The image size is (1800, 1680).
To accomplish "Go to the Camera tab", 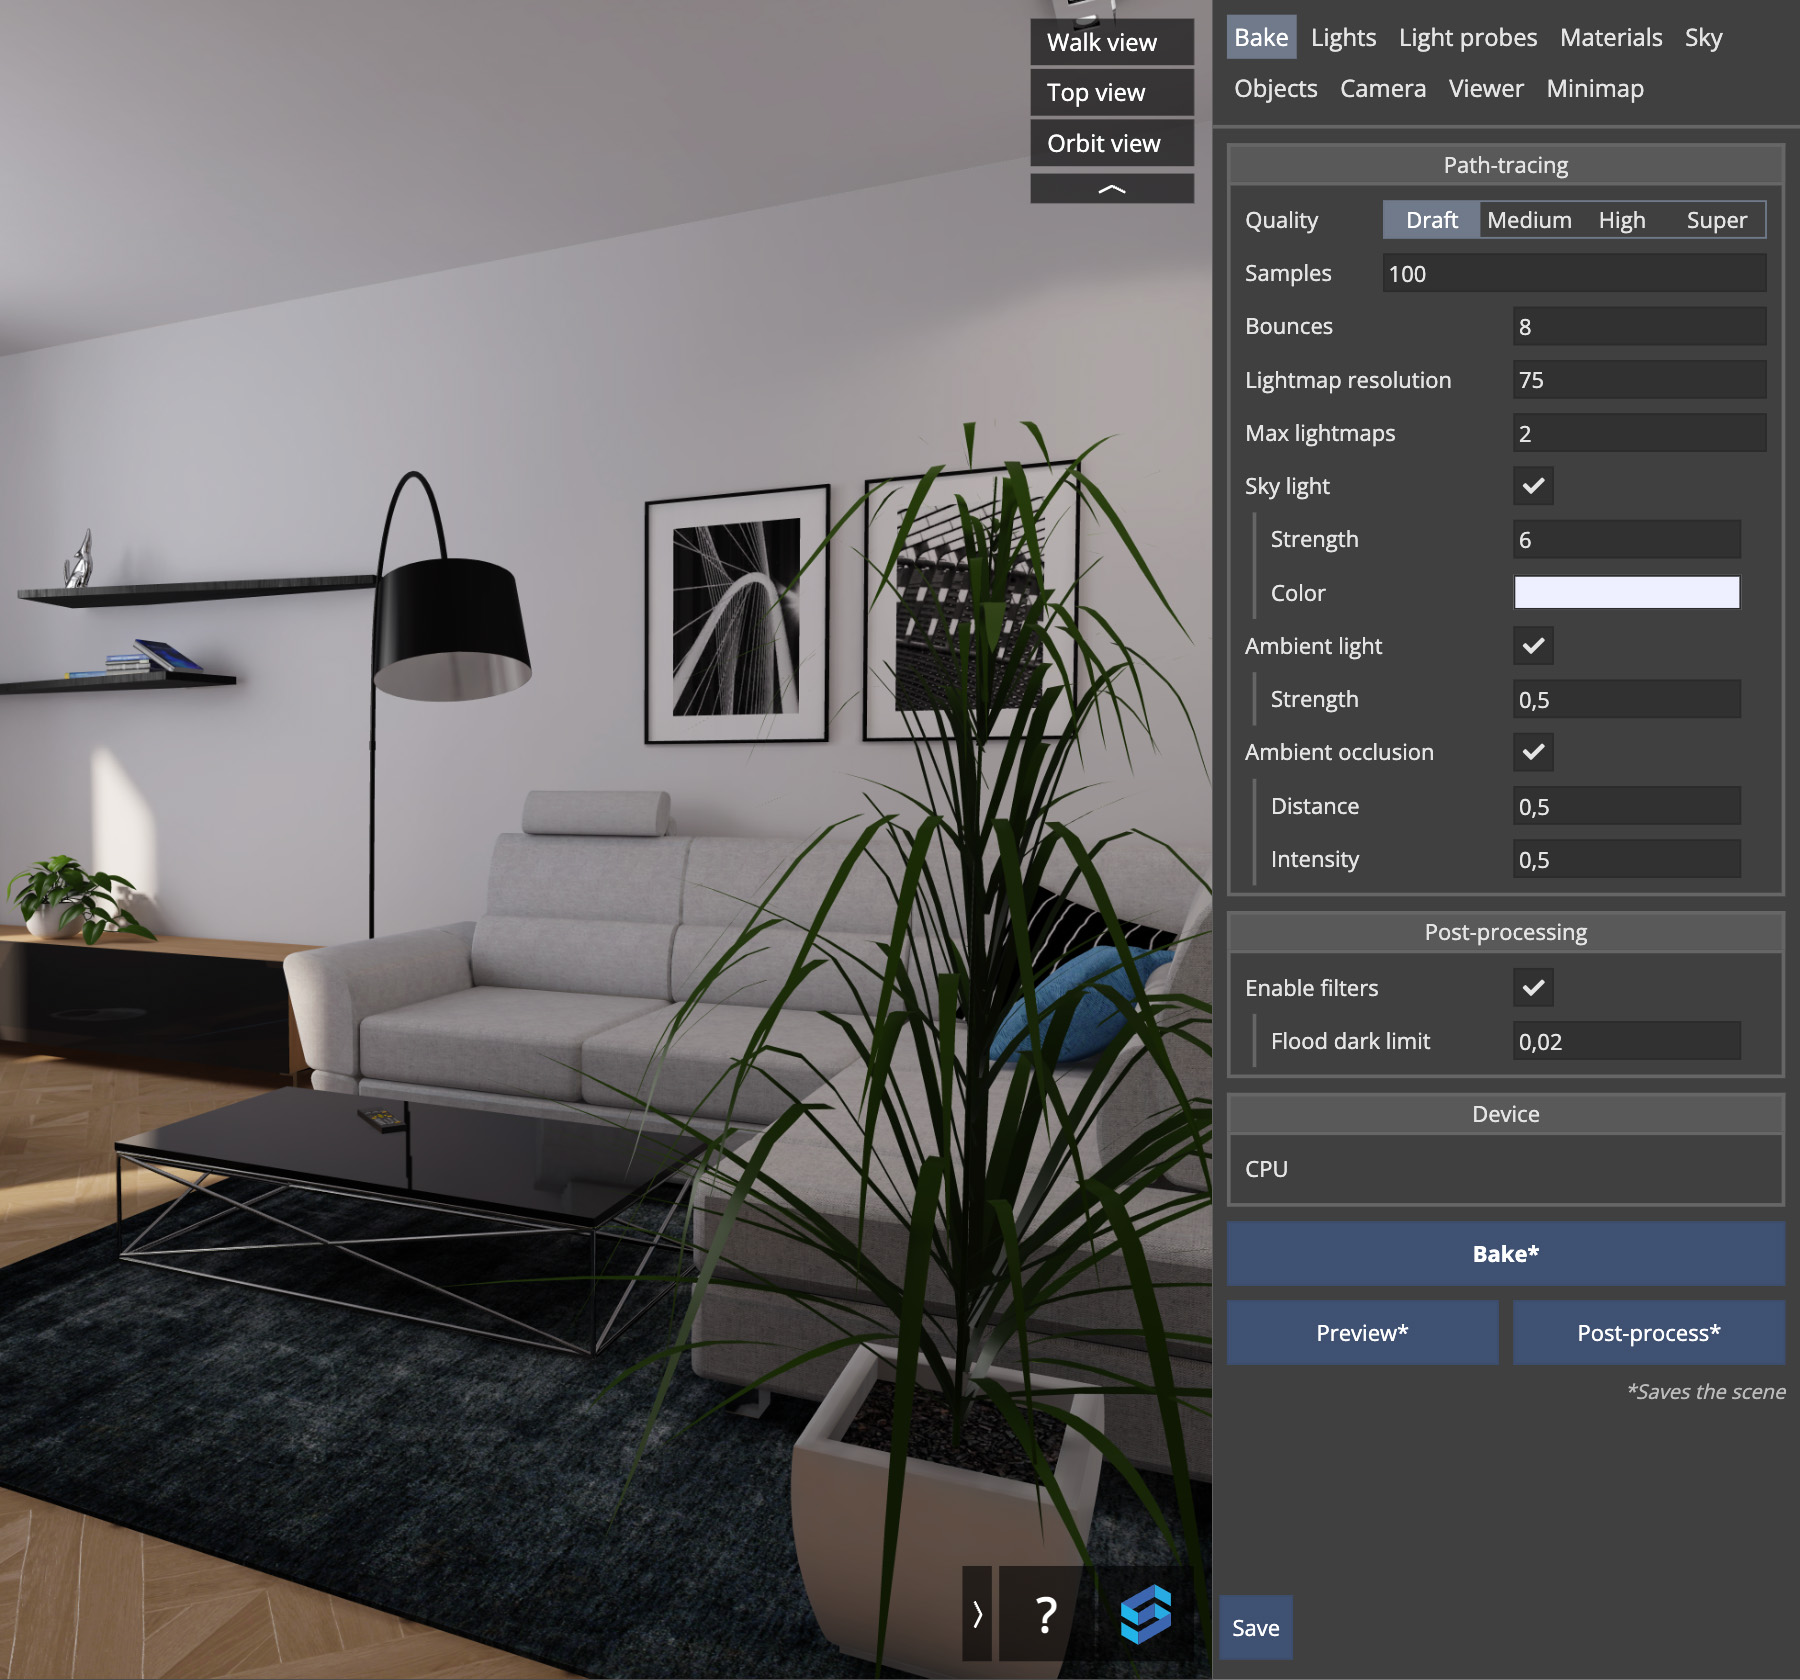I will (x=1383, y=88).
